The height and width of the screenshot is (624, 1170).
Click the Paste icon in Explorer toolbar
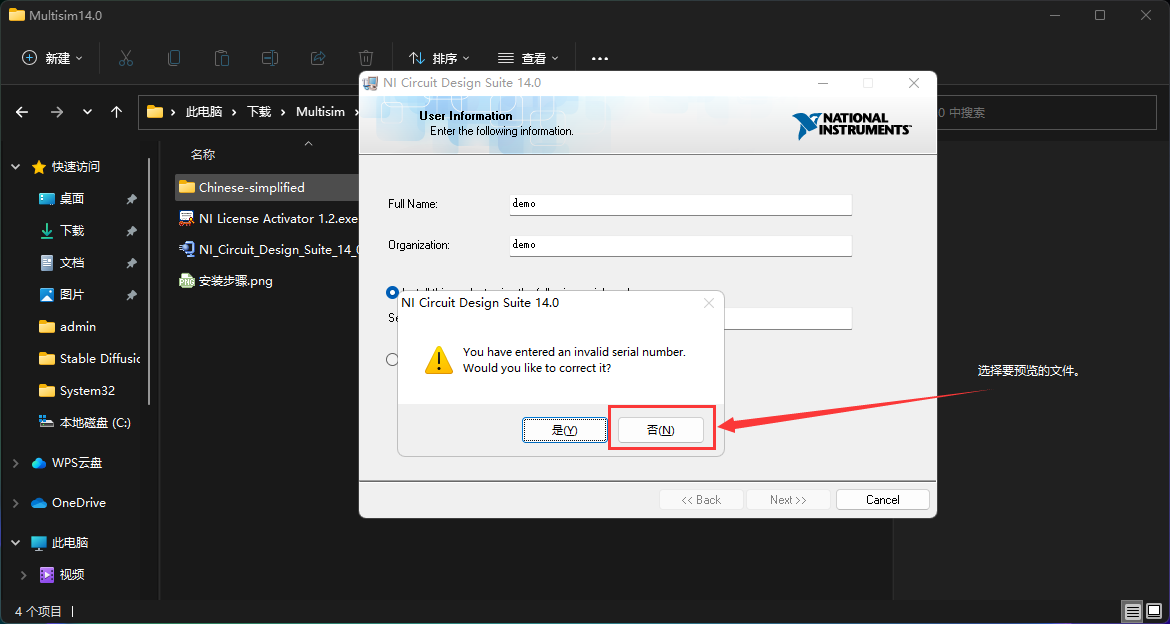pos(222,57)
